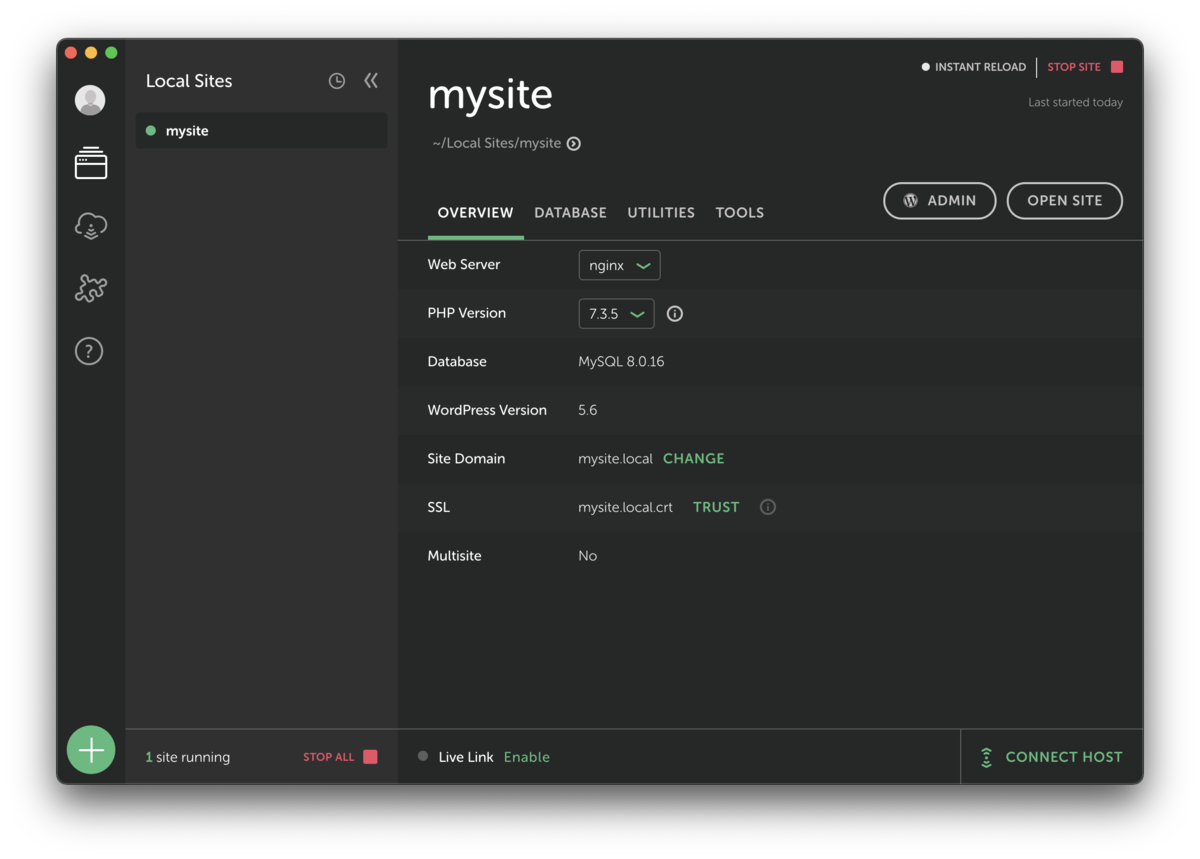Click Trust for SSL certificate
The image size is (1200, 859).
coord(716,507)
